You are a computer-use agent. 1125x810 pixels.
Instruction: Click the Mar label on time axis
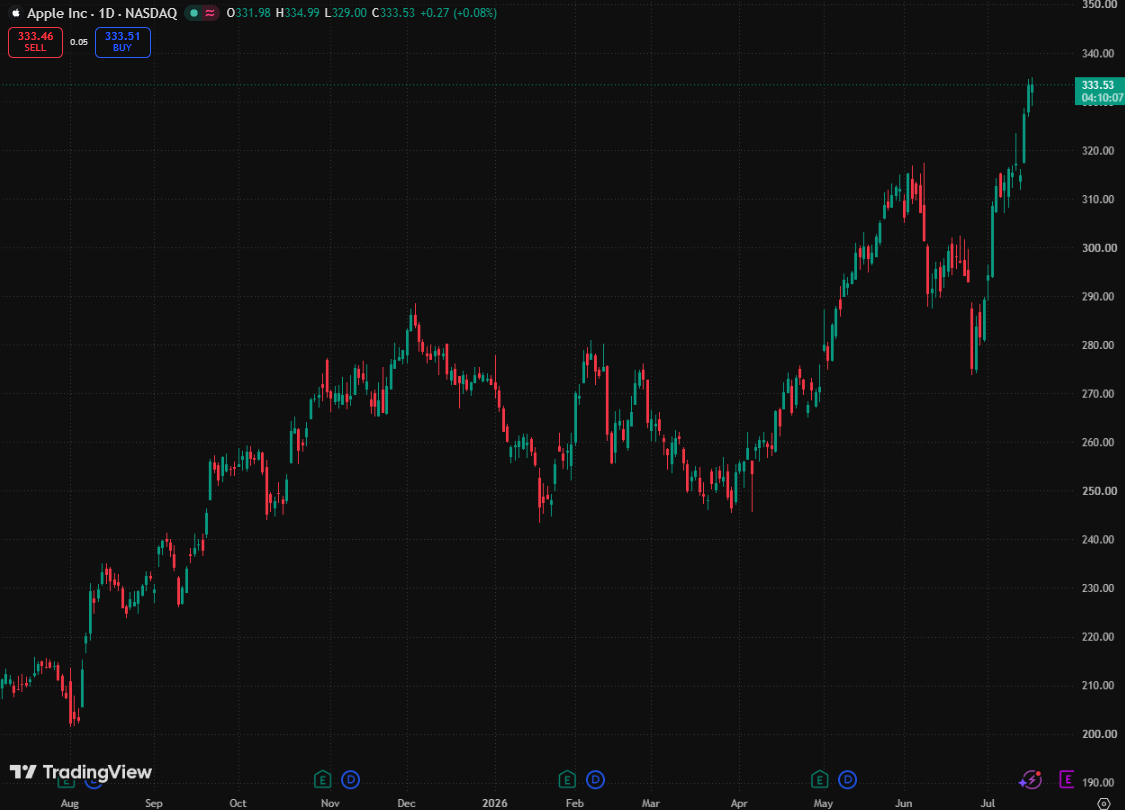(650, 804)
